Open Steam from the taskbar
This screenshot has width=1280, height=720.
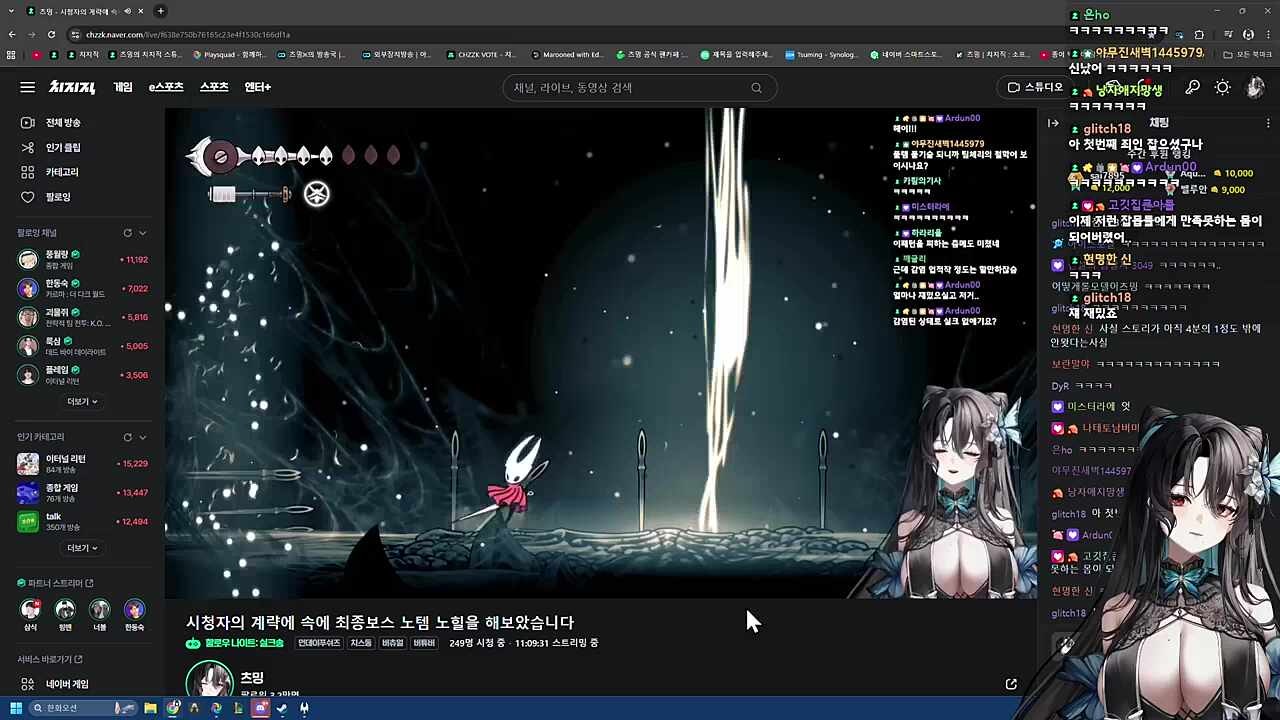coord(282,709)
